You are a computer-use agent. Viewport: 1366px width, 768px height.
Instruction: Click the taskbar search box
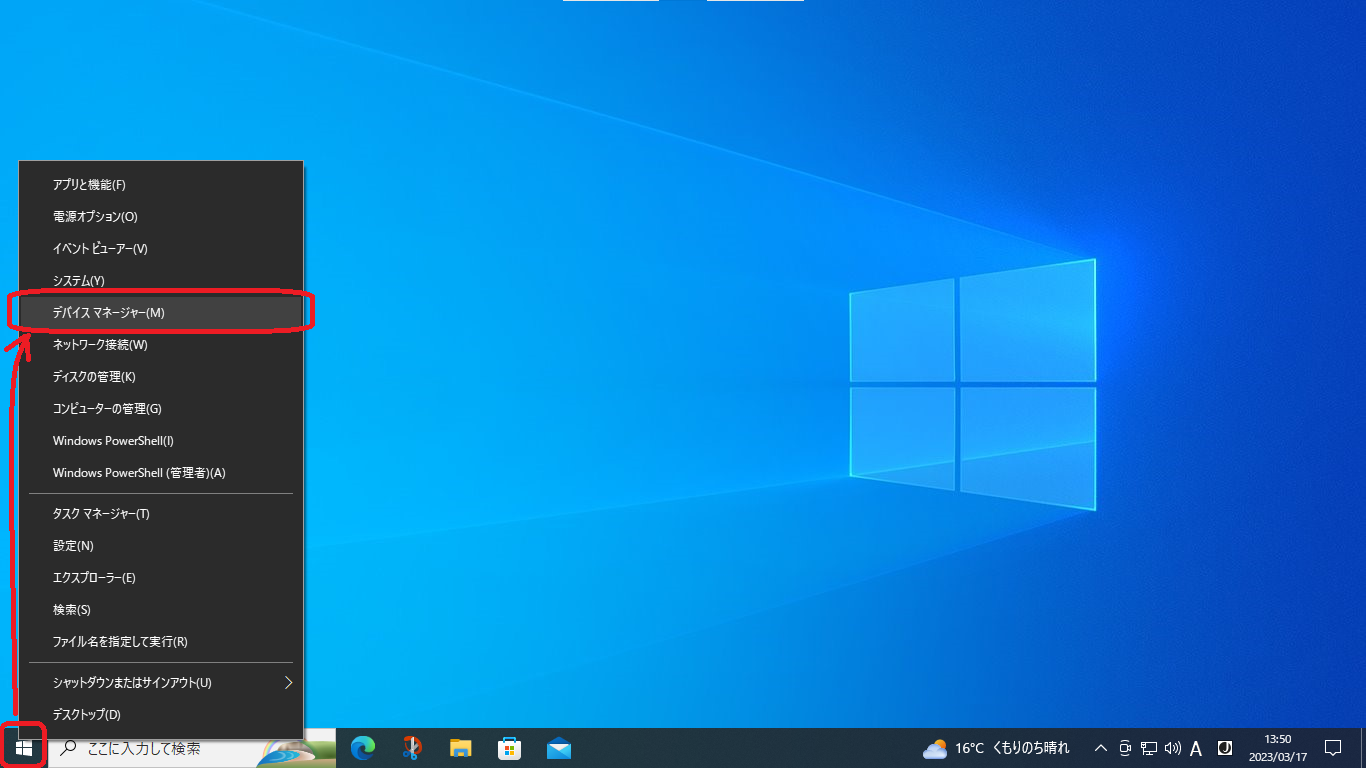[160, 748]
